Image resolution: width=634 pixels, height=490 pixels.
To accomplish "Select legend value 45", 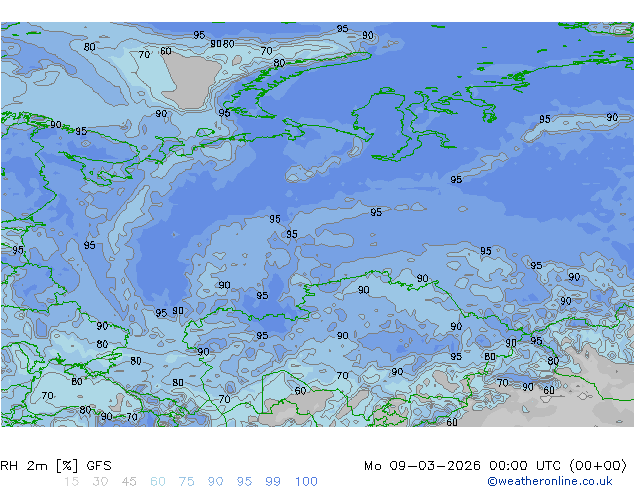I will coord(129,481).
